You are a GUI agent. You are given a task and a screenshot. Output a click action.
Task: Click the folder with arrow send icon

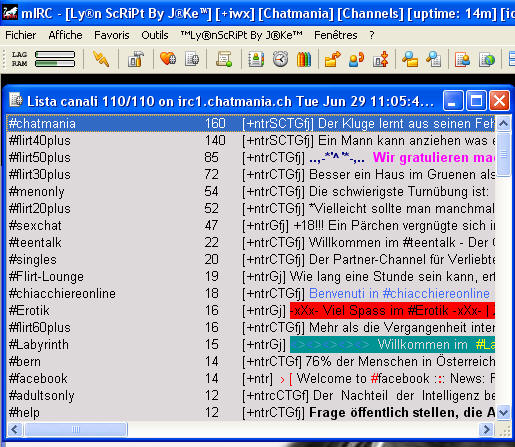click(x=332, y=59)
